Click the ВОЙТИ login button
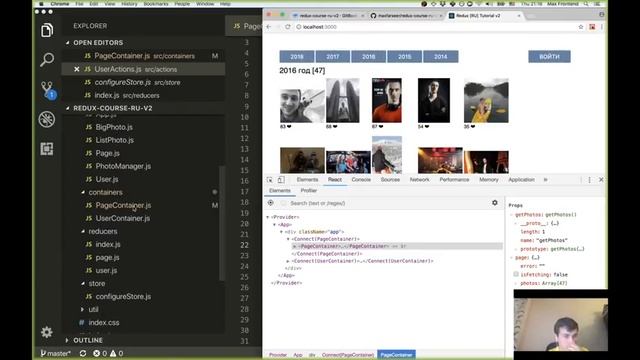Screen dimensions: 640x360 [x=549, y=57]
